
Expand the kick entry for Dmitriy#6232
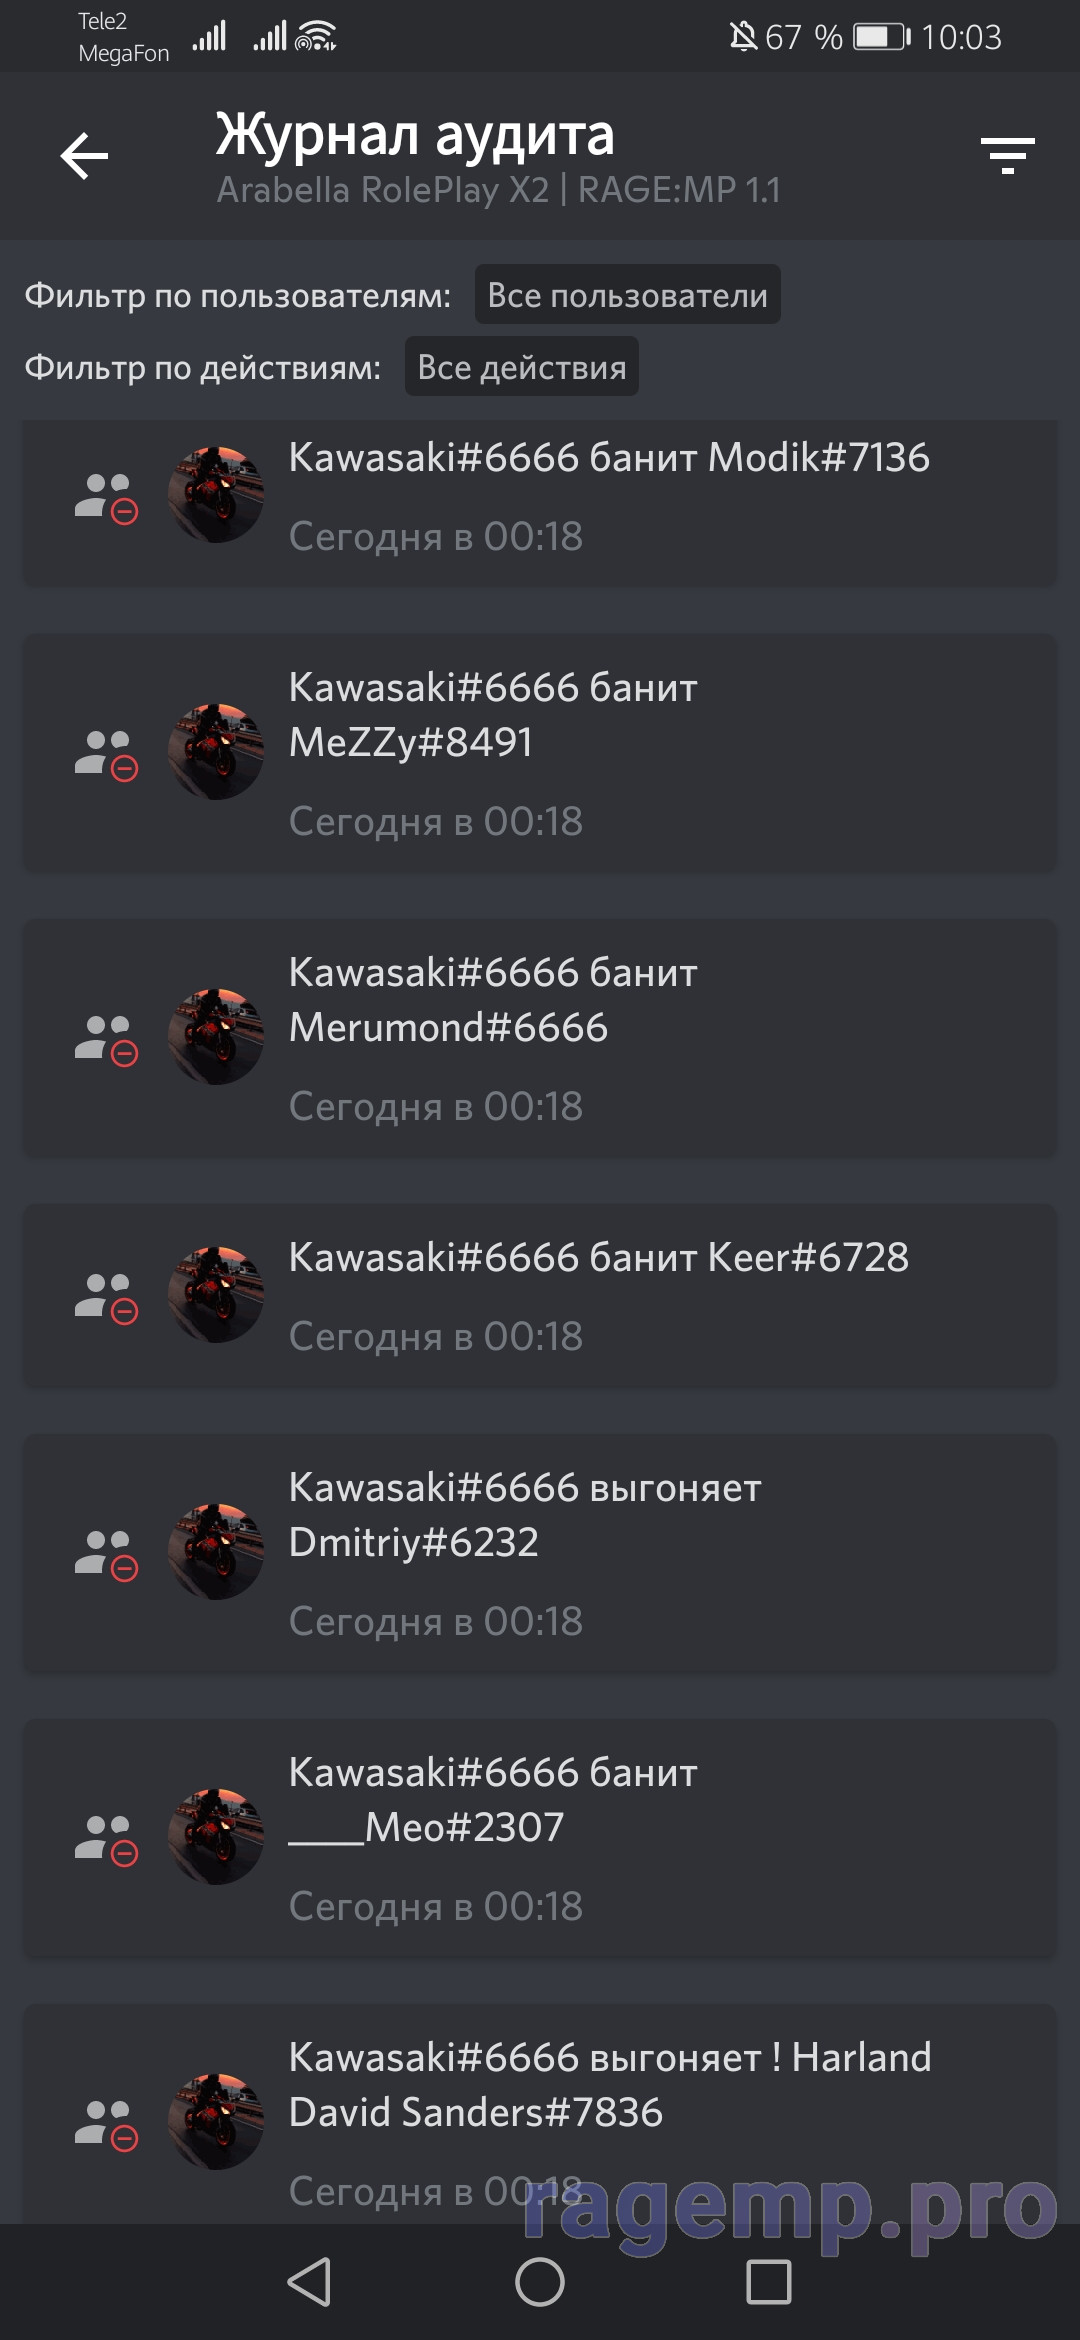point(540,1553)
